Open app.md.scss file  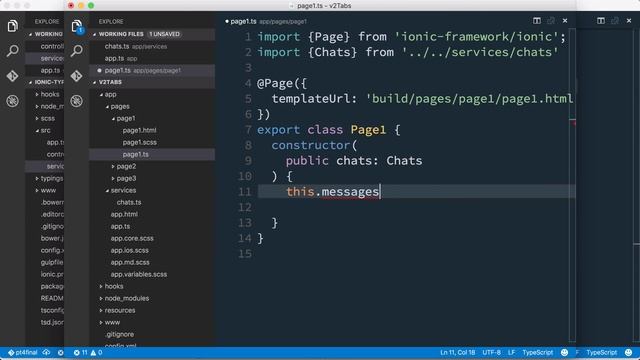click(x=130, y=262)
